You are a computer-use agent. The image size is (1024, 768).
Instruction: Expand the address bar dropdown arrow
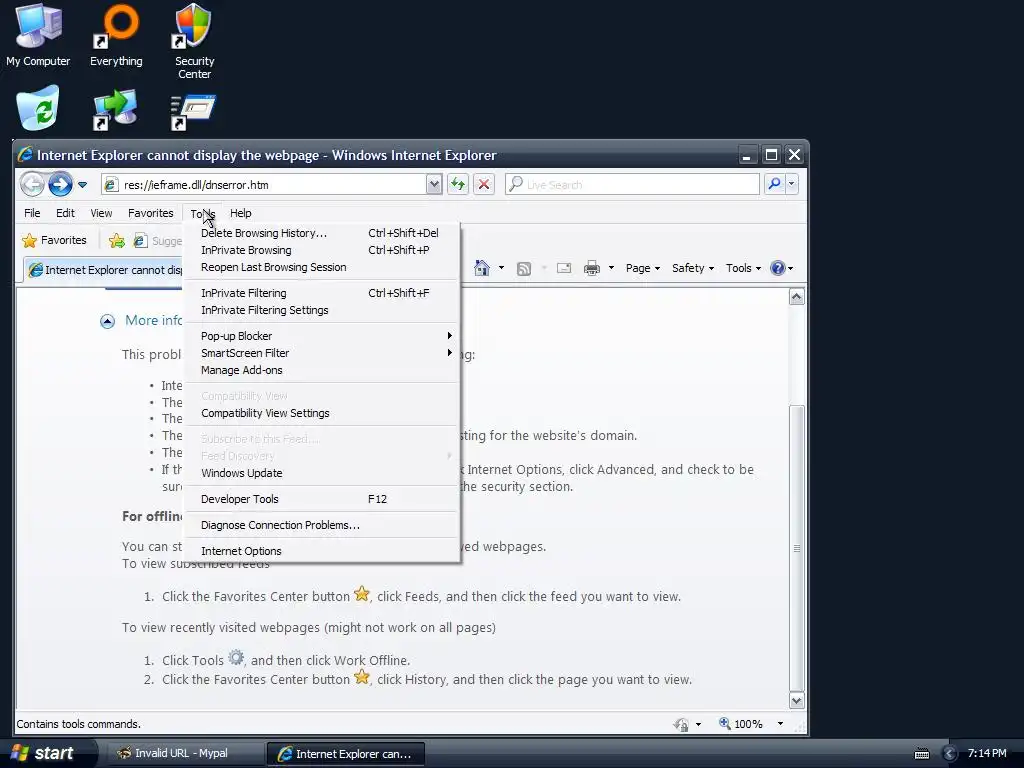coord(434,185)
